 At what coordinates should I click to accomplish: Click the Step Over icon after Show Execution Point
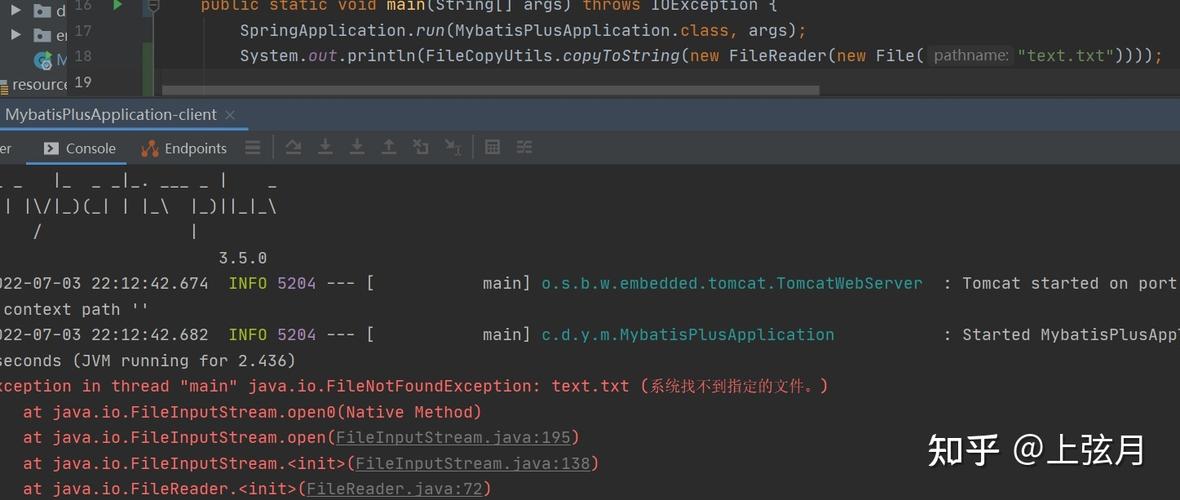click(x=325, y=148)
